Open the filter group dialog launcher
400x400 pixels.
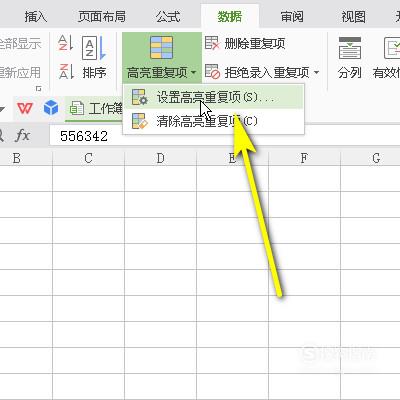39,88
